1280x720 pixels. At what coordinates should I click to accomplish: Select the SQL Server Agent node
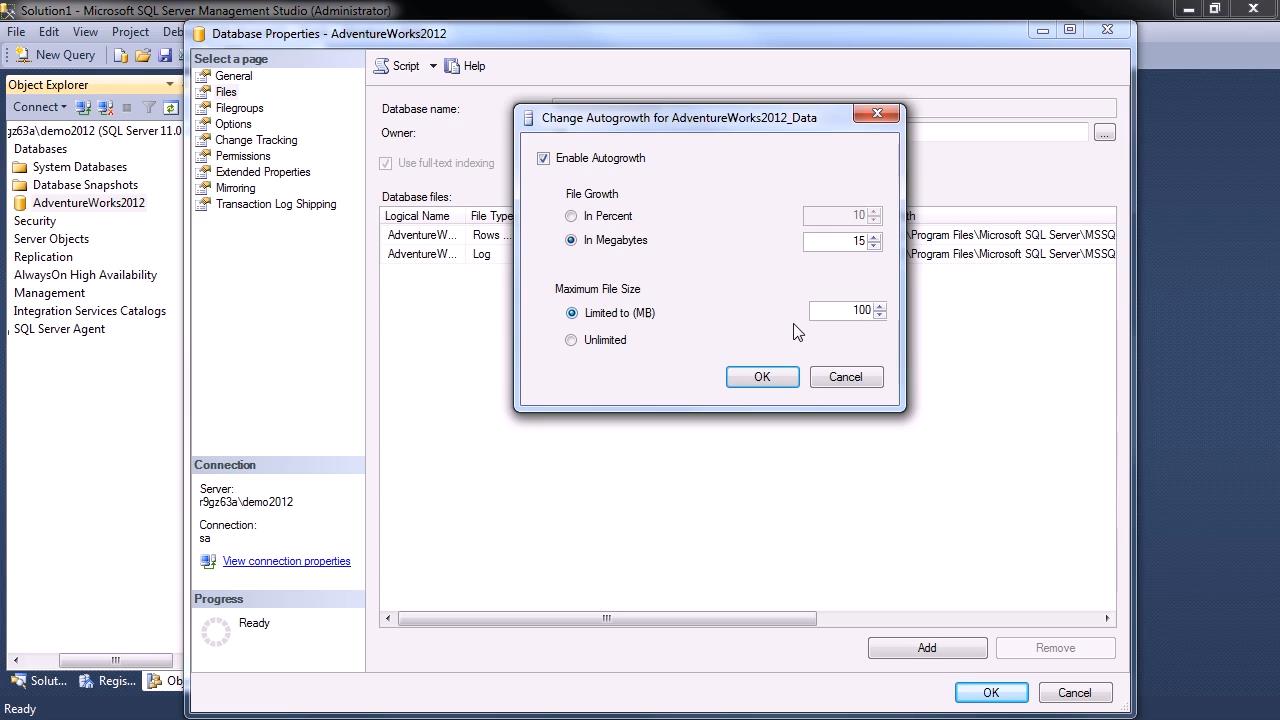coord(59,329)
